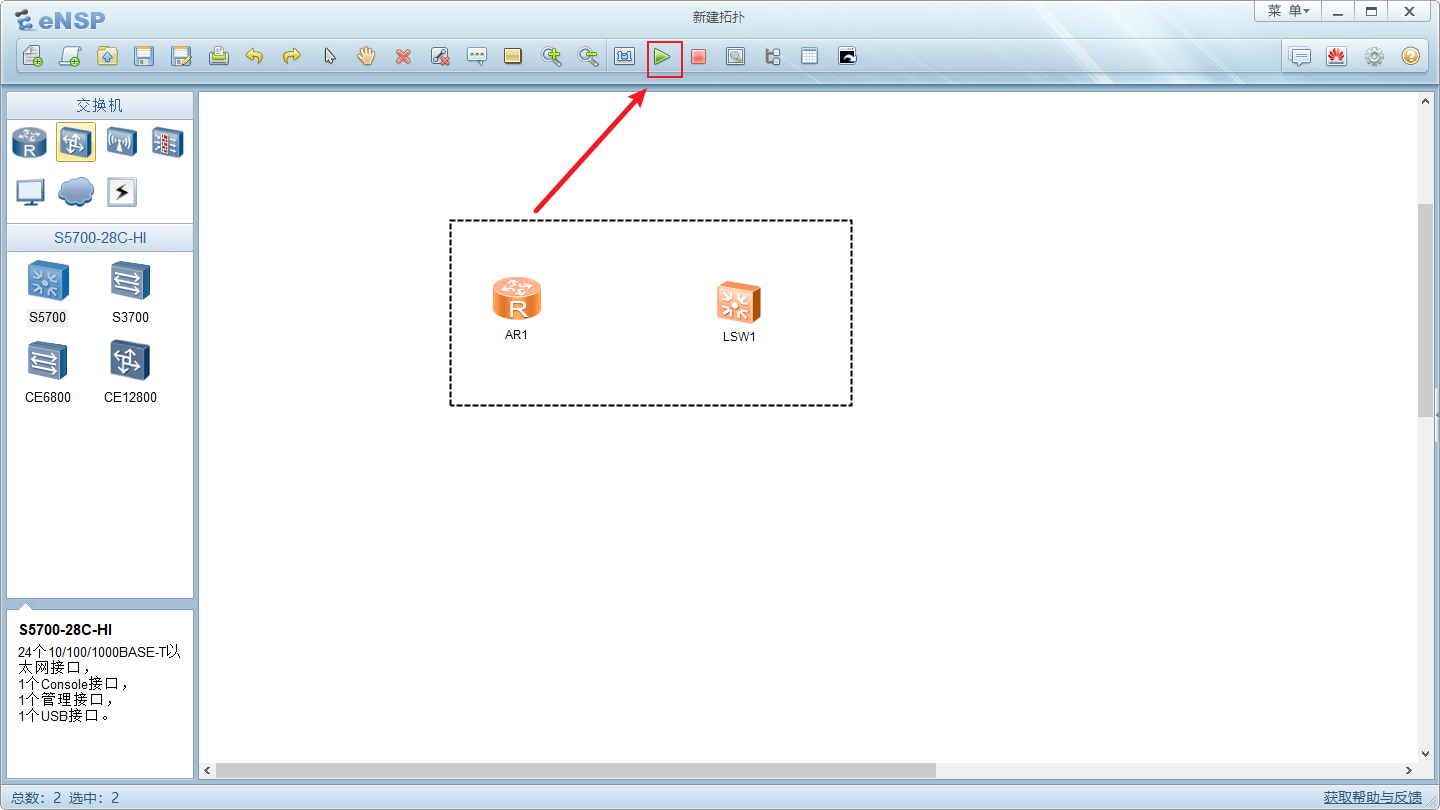Click the scroll-up arrow of the canvas
This screenshot has width=1440, height=810.
coord(1426,100)
